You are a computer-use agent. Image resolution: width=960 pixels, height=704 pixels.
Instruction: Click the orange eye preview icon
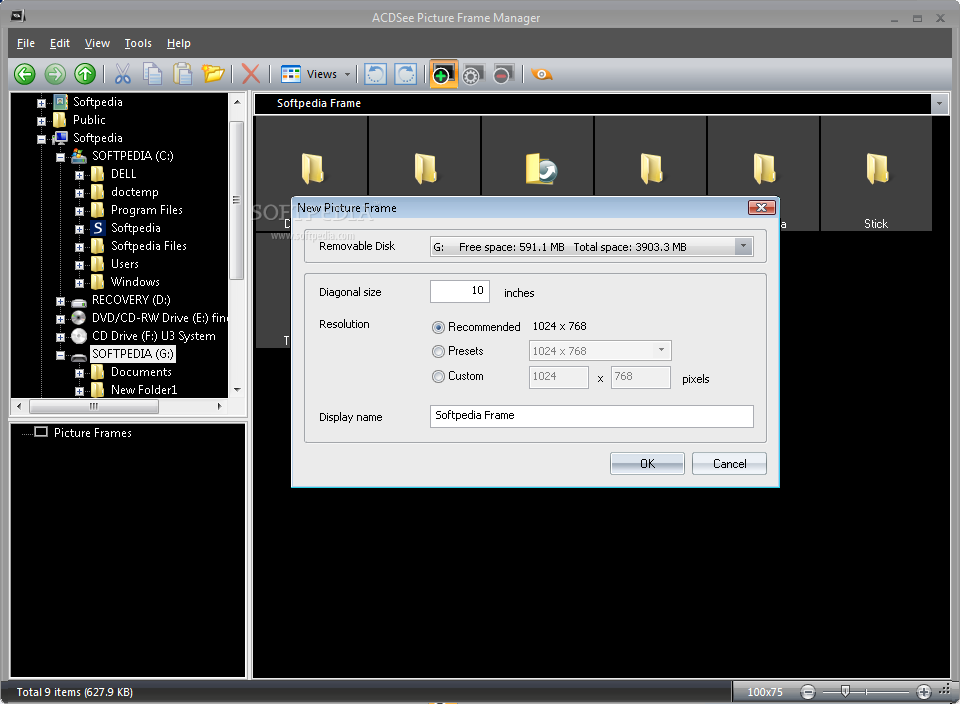click(541, 75)
